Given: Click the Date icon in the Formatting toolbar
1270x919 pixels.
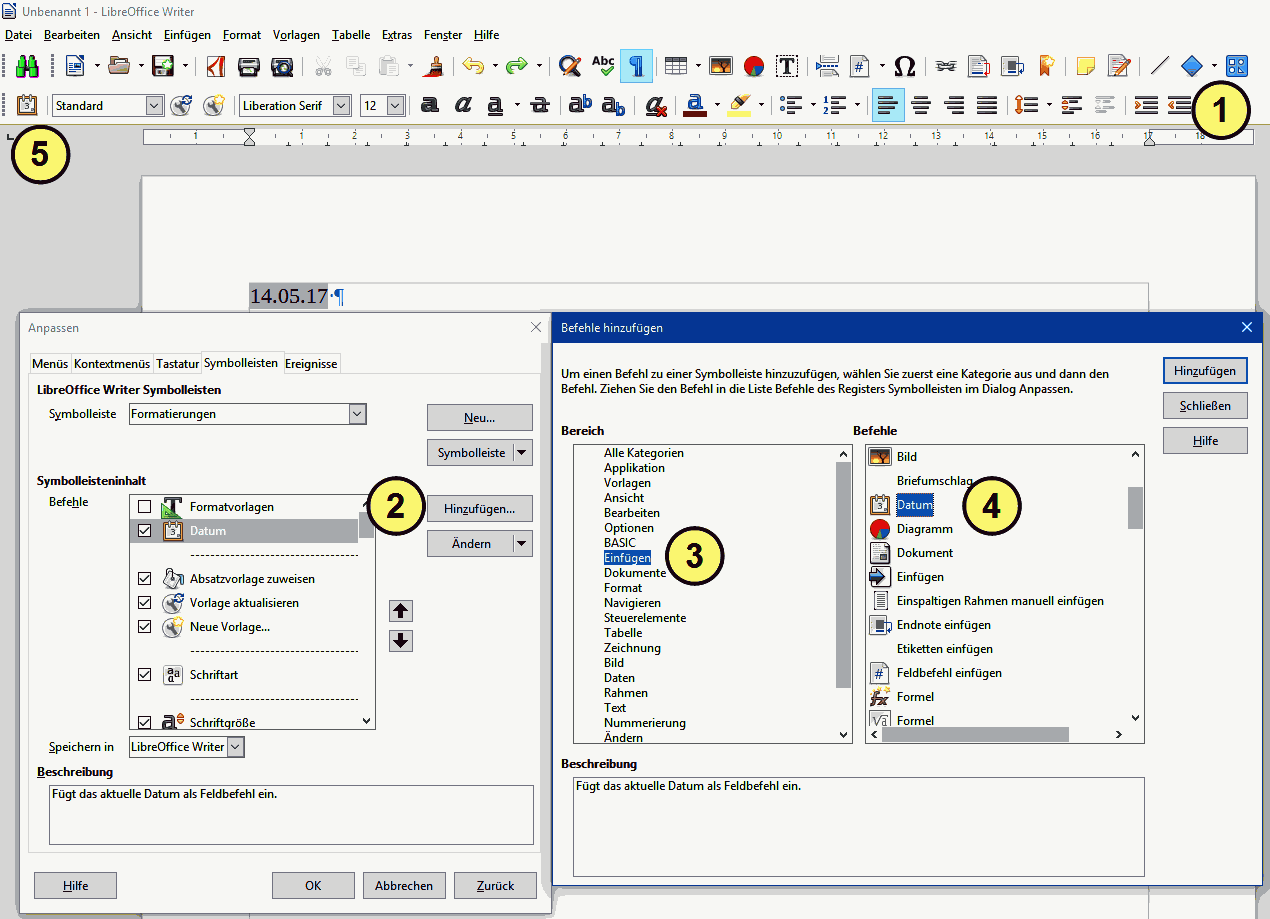Looking at the screenshot, I should tap(27, 105).
